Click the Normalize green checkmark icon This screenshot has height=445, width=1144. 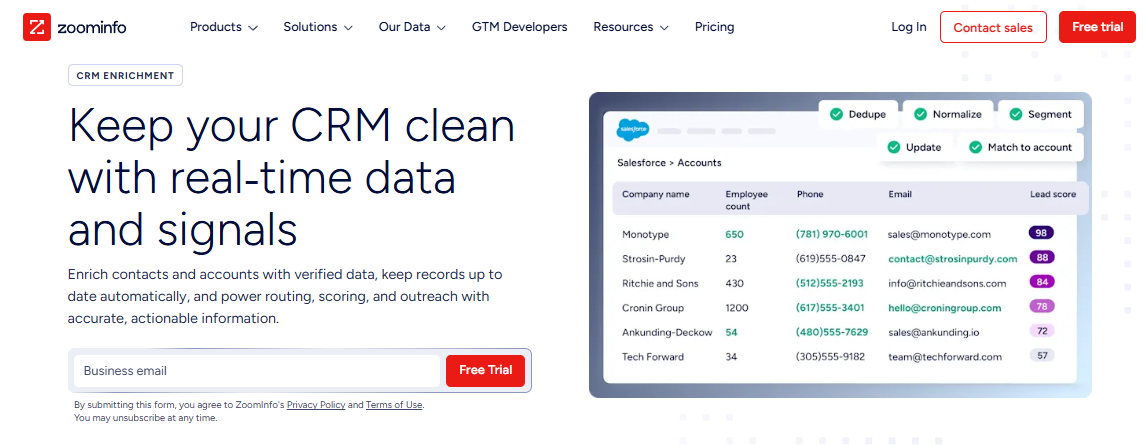(919, 115)
